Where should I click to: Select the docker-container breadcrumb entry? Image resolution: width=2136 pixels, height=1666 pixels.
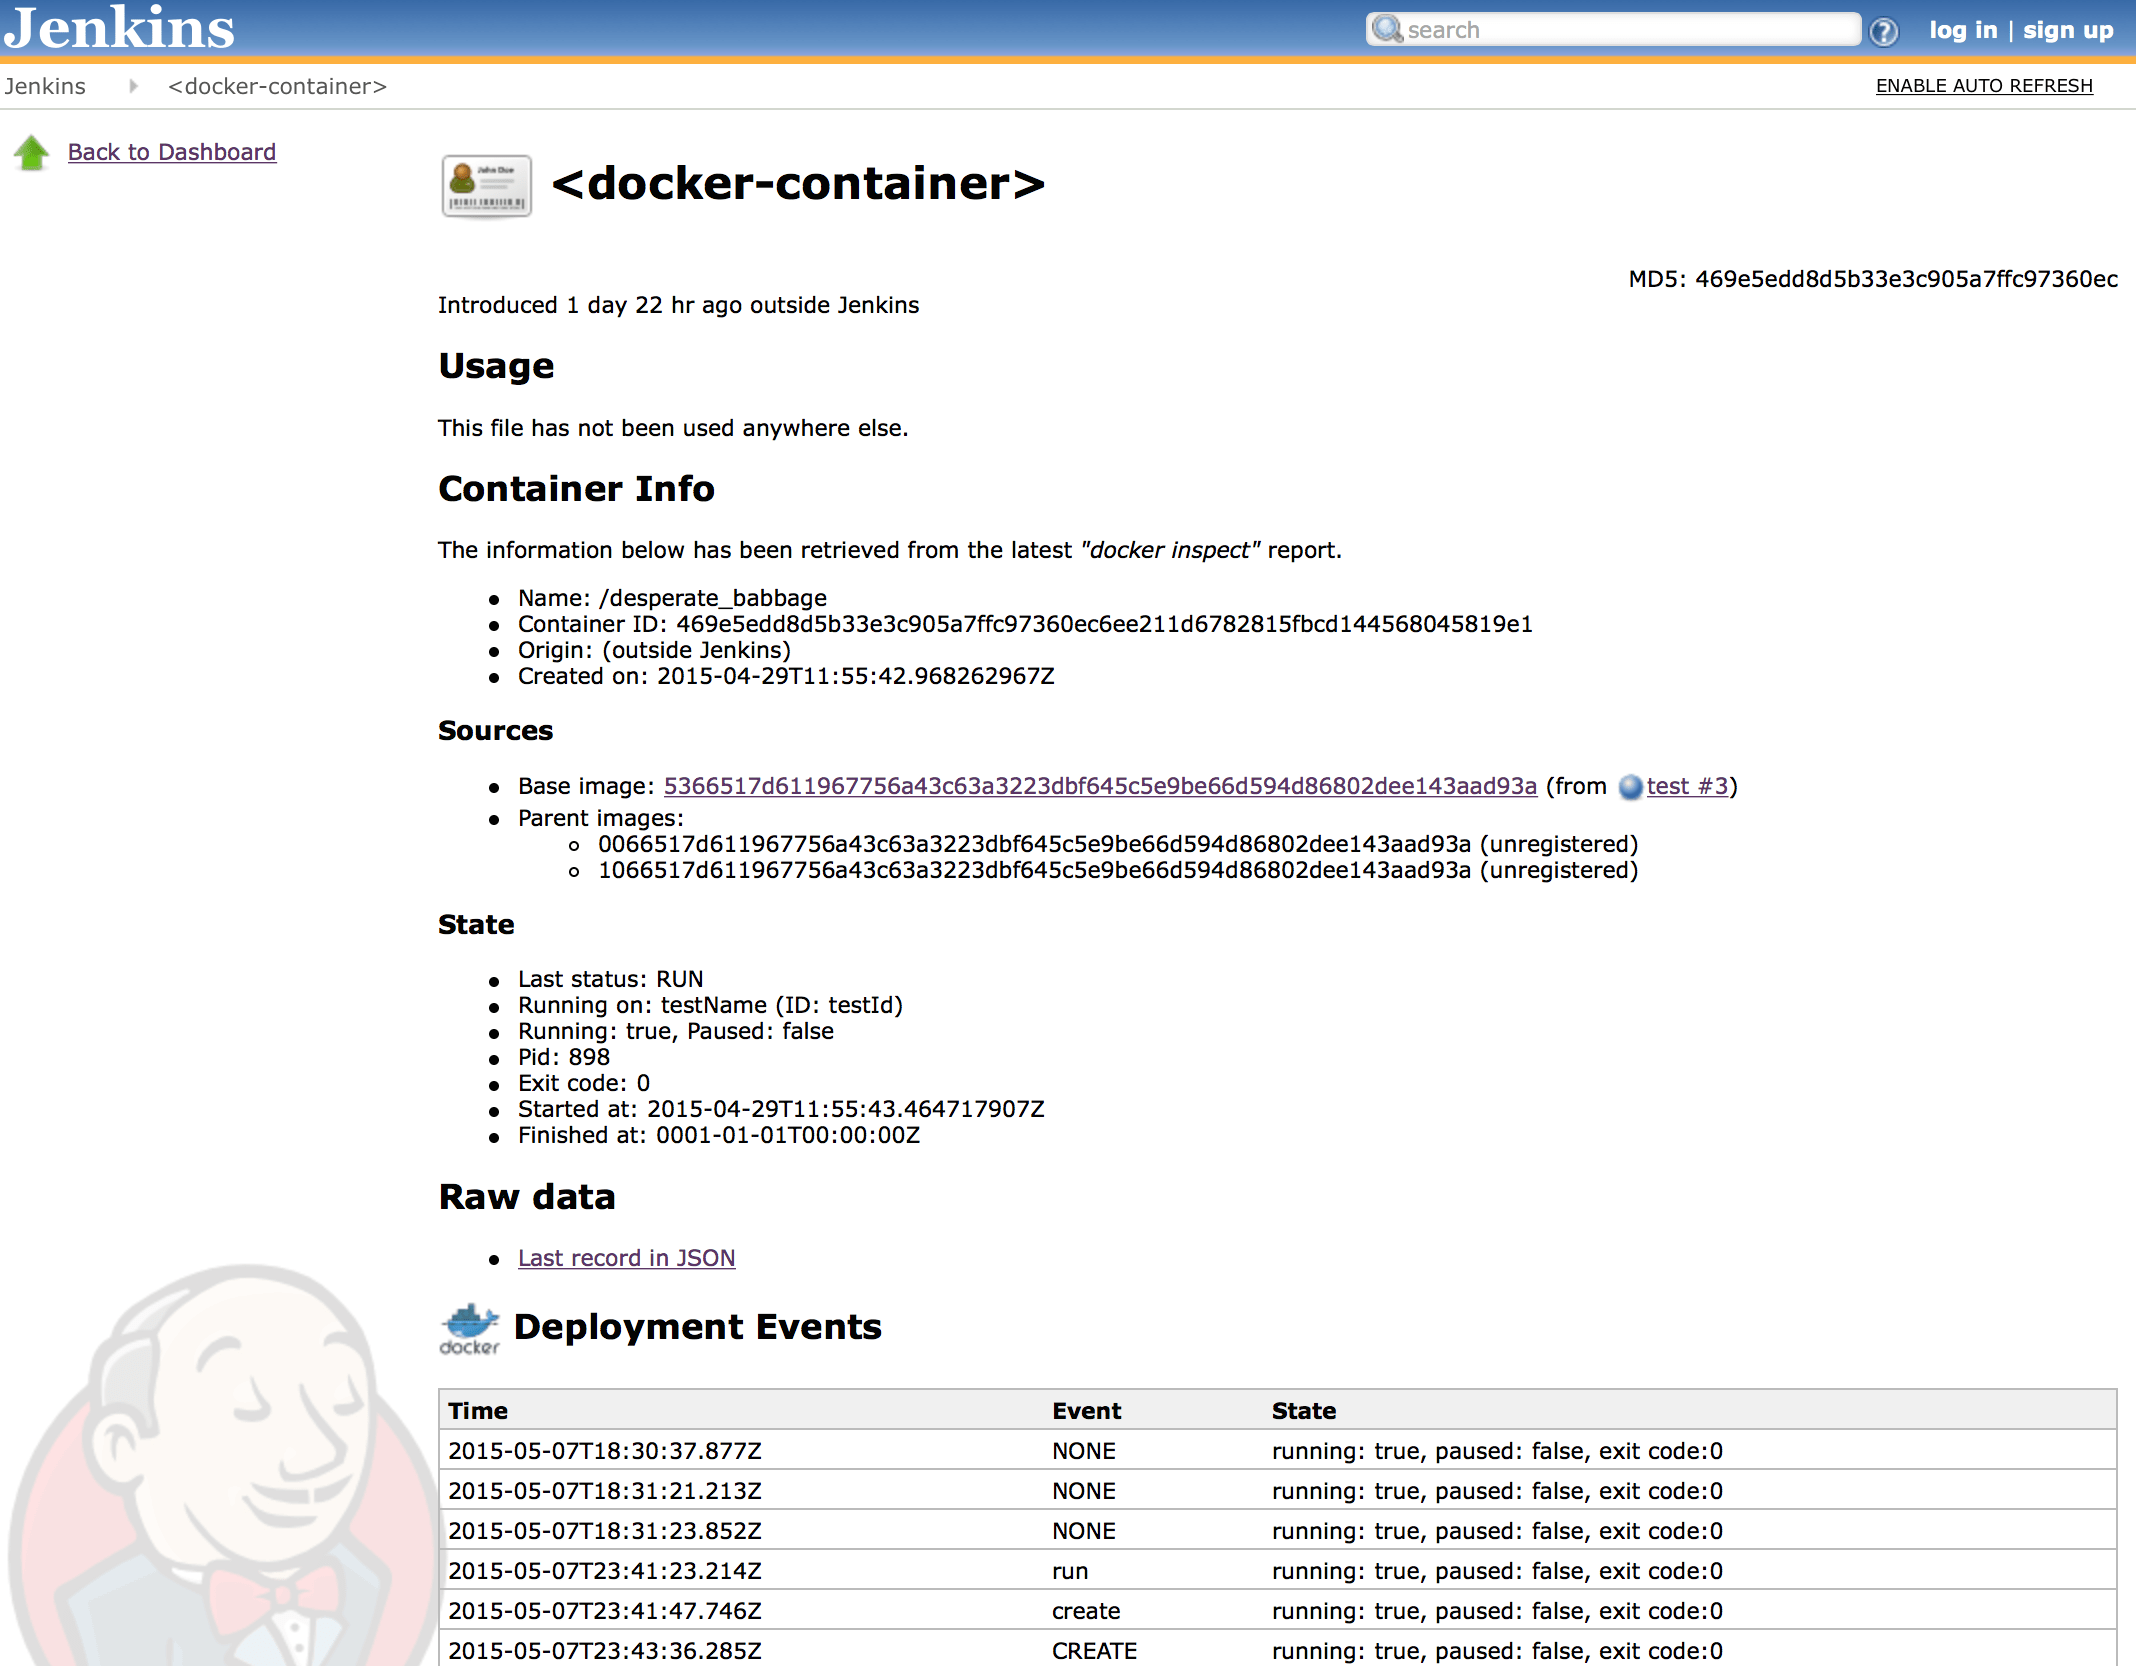276,86
